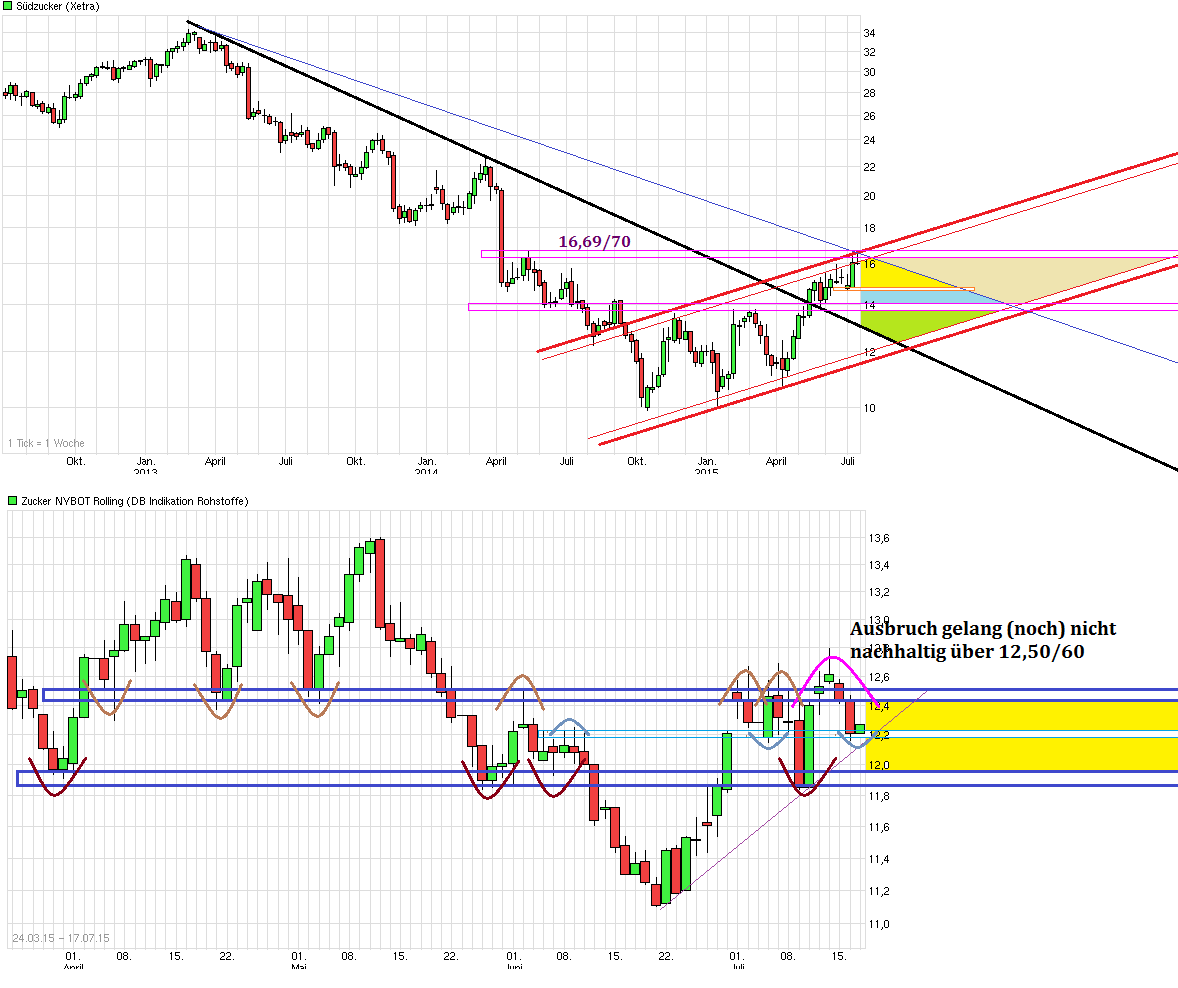Image resolution: width=1178 pixels, height=988 pixels.
Task: Click the price label 13,6 on lower axis
Action: 879,538
